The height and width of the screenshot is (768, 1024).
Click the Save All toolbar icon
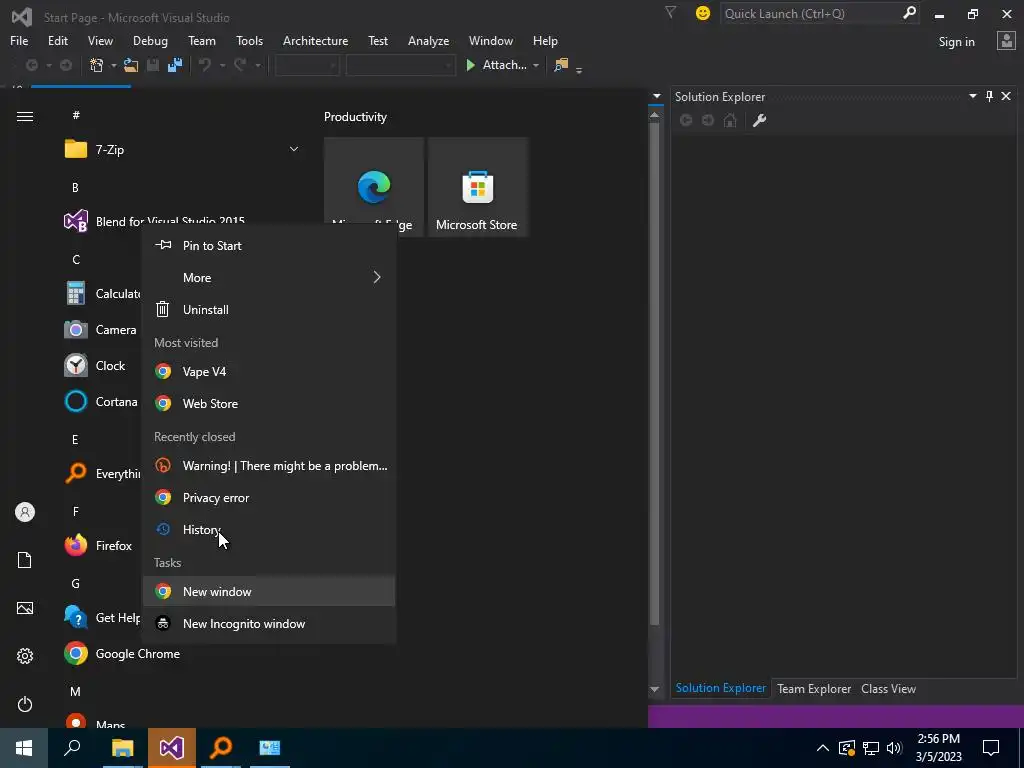click(x=174, y=65)
